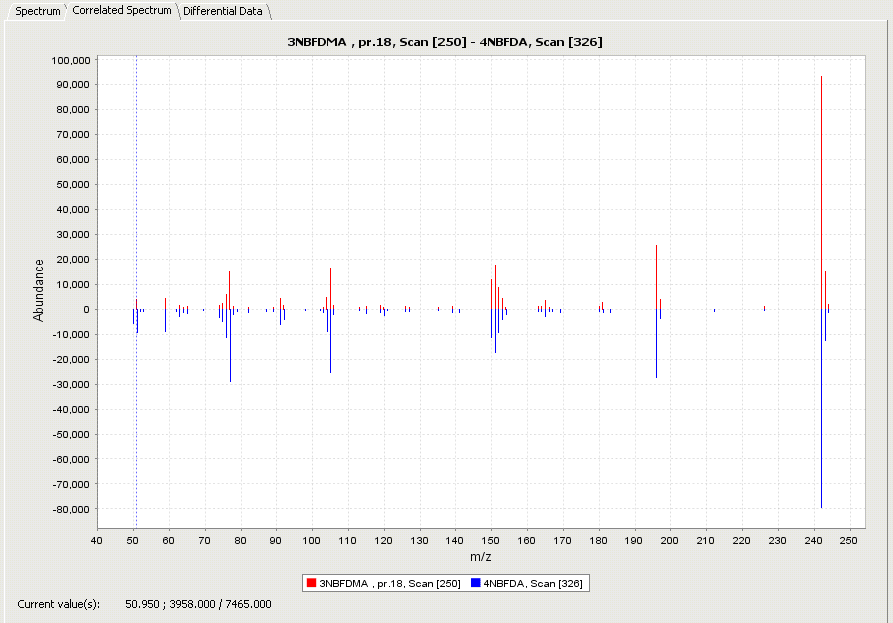893x623 pixels.
Task: Open the Differential Data tab
Action: [x=223, y=11]
